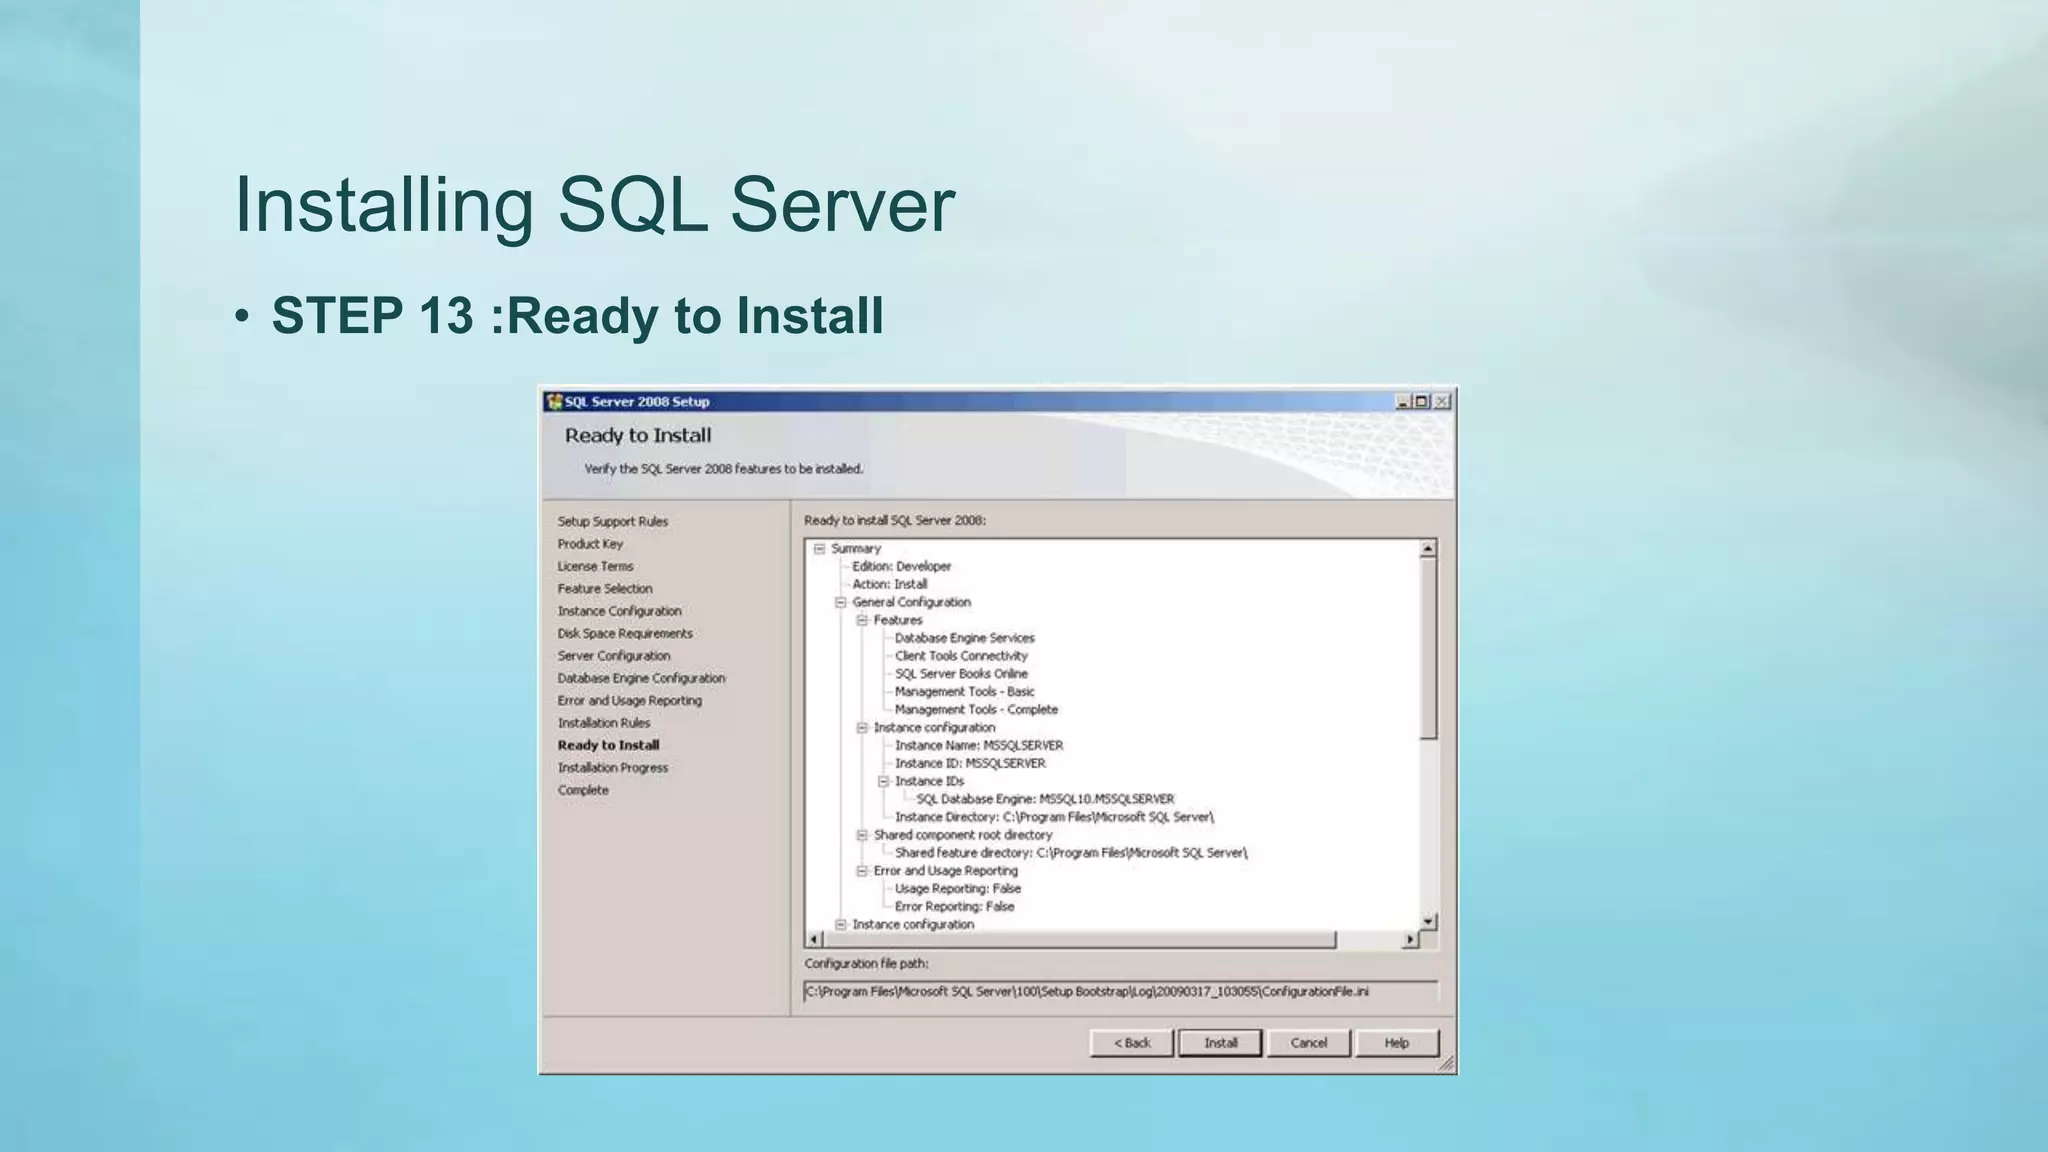Screen dimensions: 2048x1152
Task: Click the Install button
Action: tap(1220, 1043)
